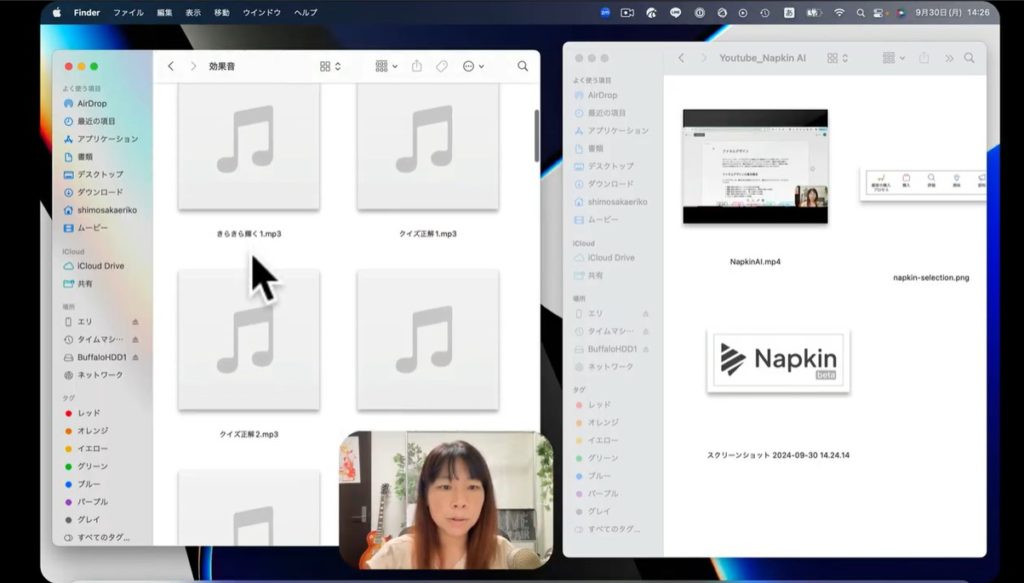
Task: Select the レッド red tag in sidebar
Action: pyautogui.click(x=89, y=413)
